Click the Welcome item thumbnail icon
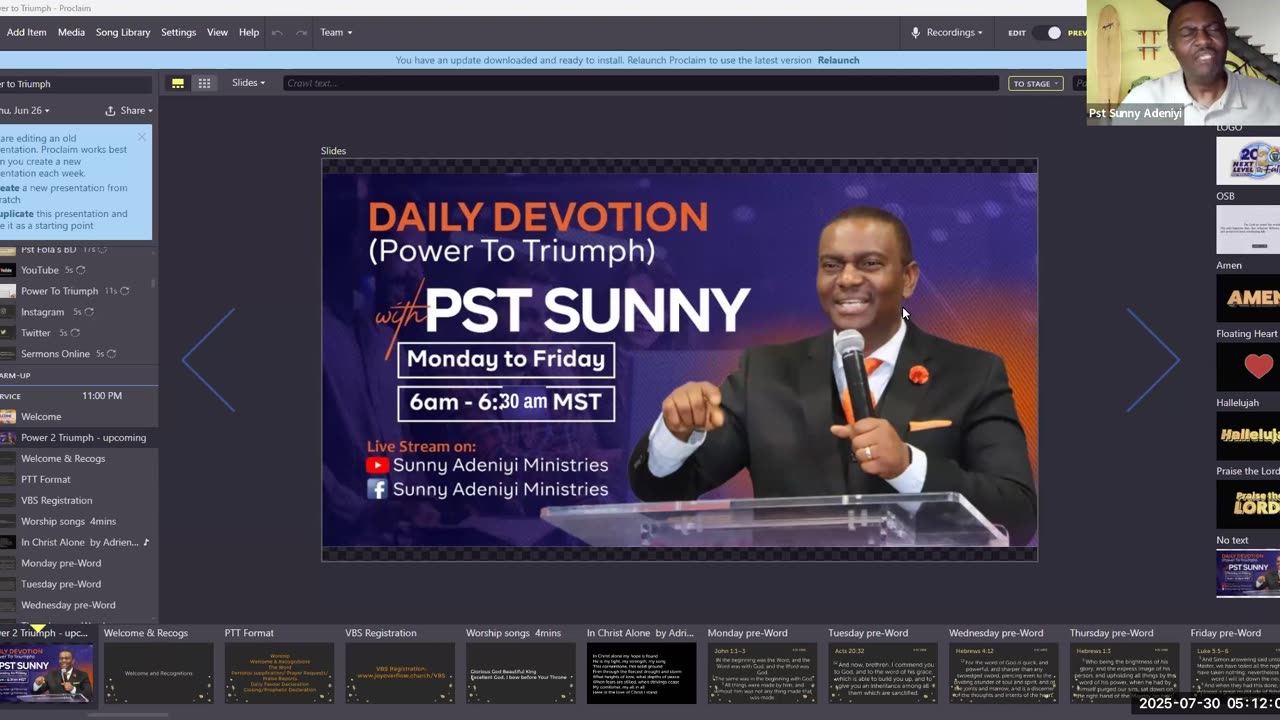1280x720 pixels. (x=8, y=417)
